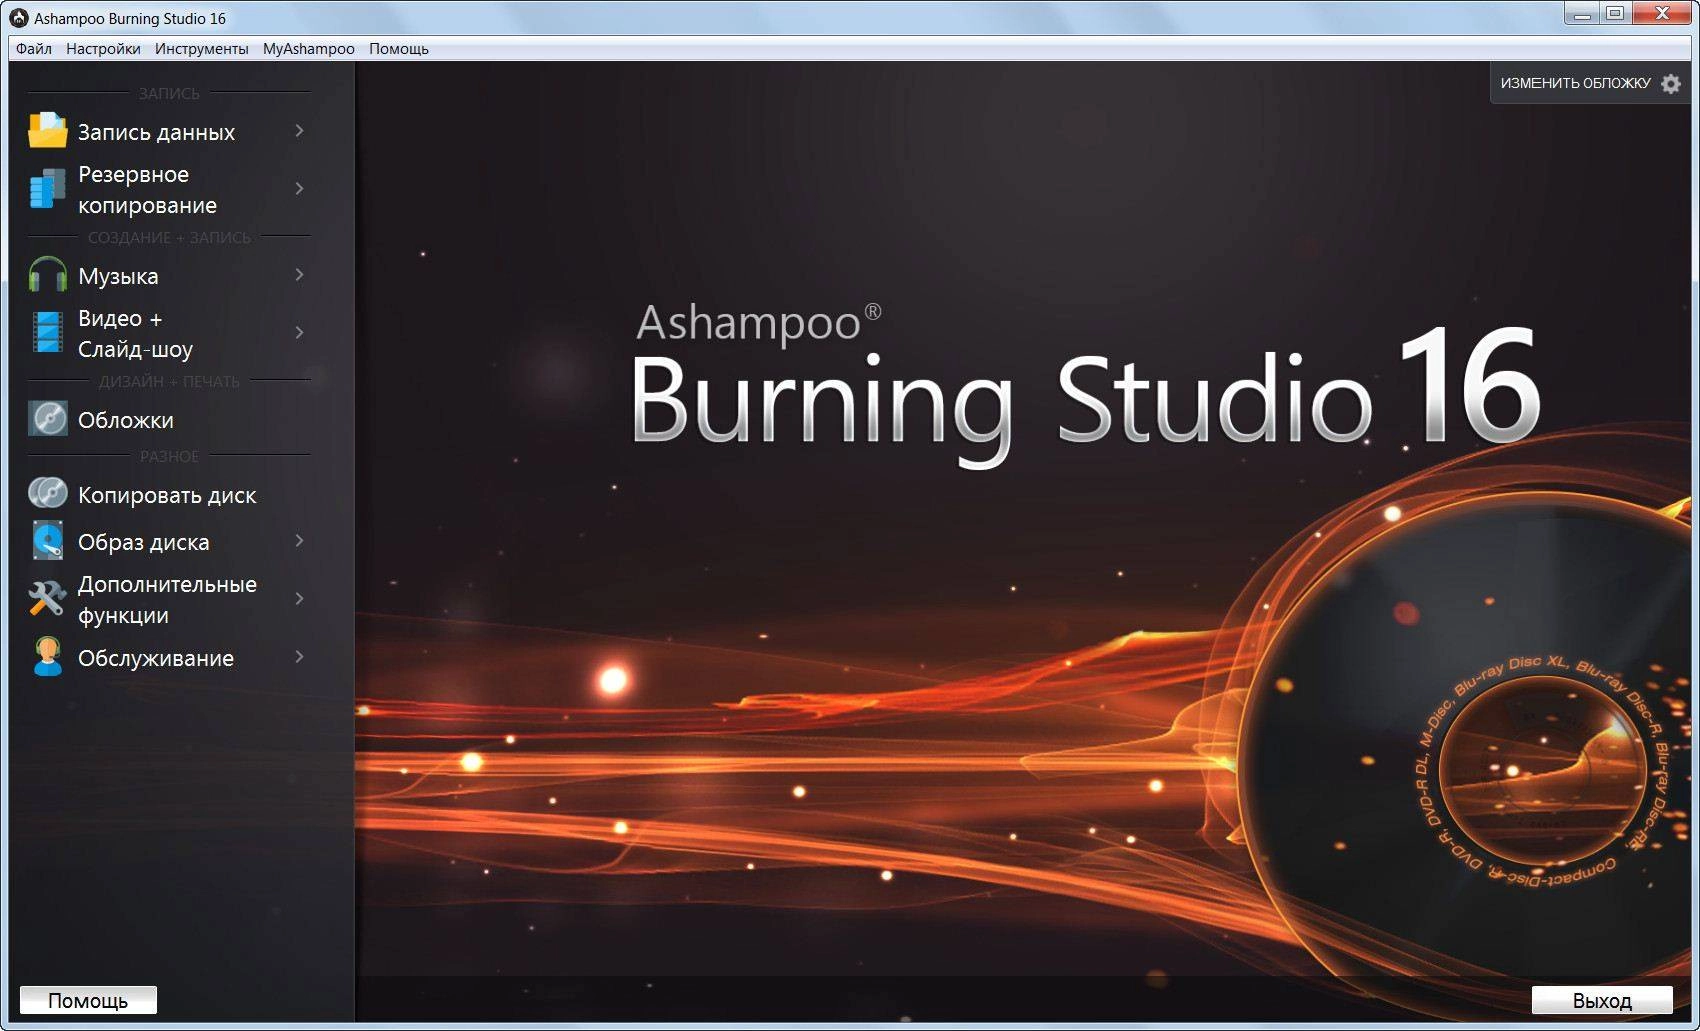Click the Обслуживание support person icon

click(x=47, y=657)
